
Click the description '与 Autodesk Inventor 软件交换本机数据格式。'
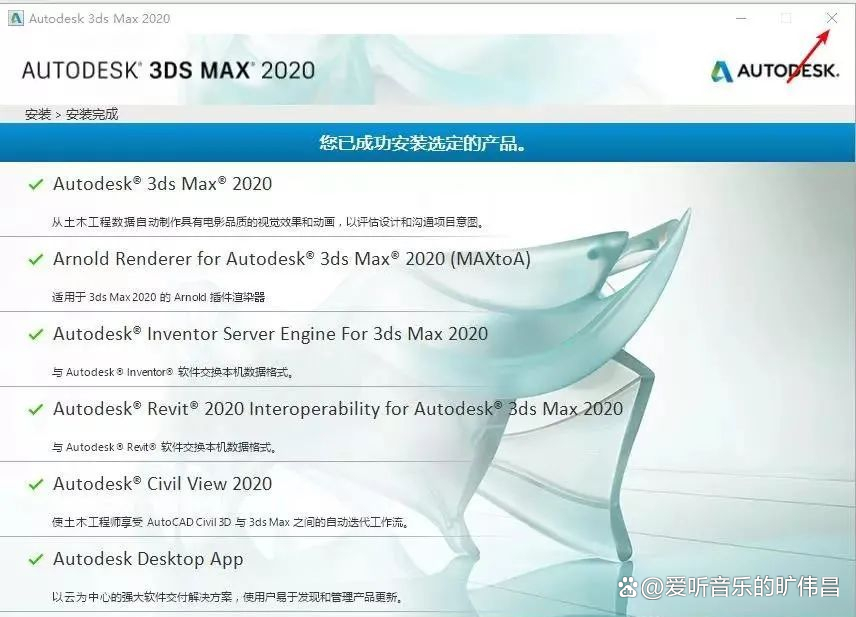(174, 372)
